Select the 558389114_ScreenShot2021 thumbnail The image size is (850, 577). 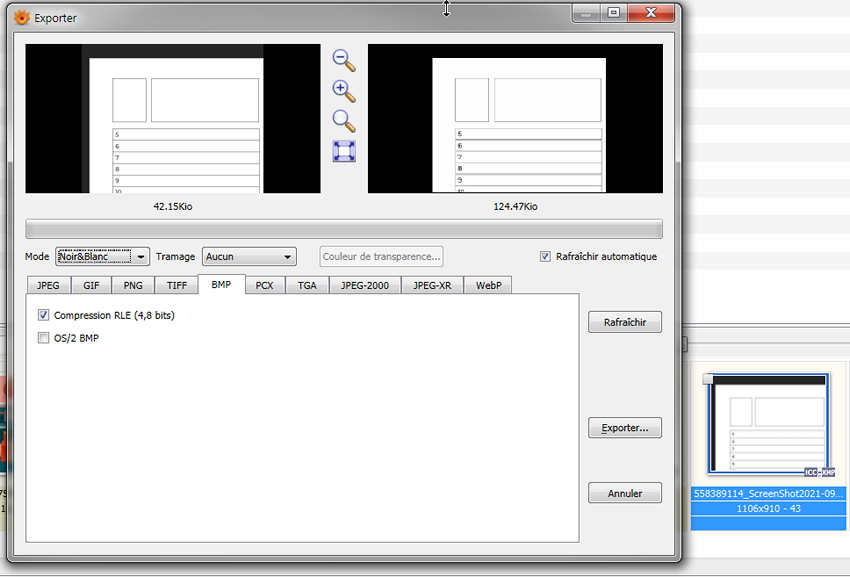click(x=765, y=425)
